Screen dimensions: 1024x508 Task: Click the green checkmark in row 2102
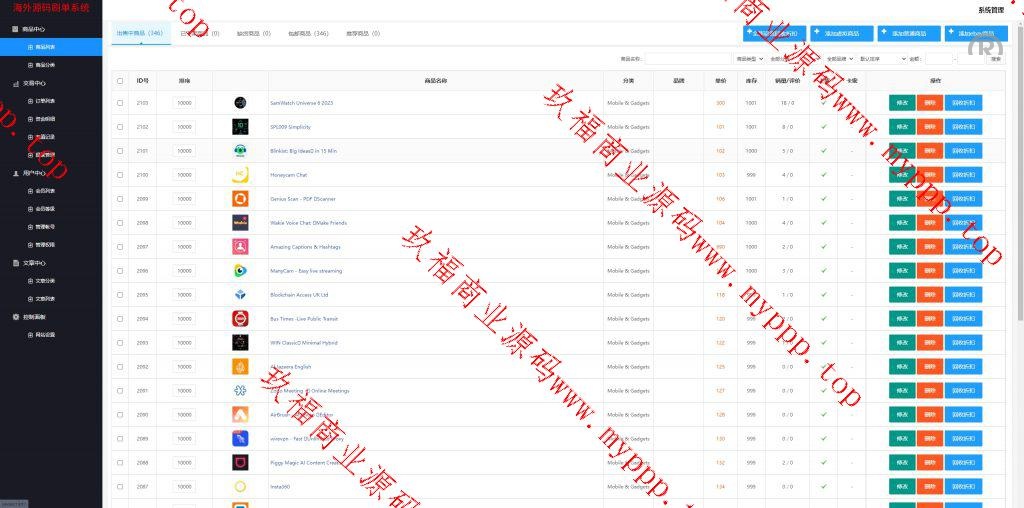(824, 127)
